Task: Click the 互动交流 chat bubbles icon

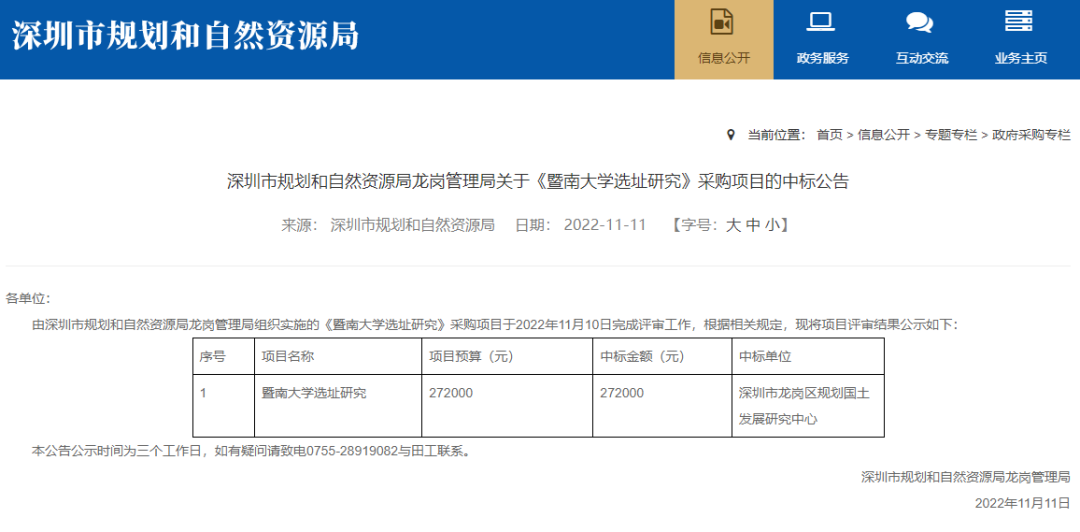Action: tap(920, 23)
